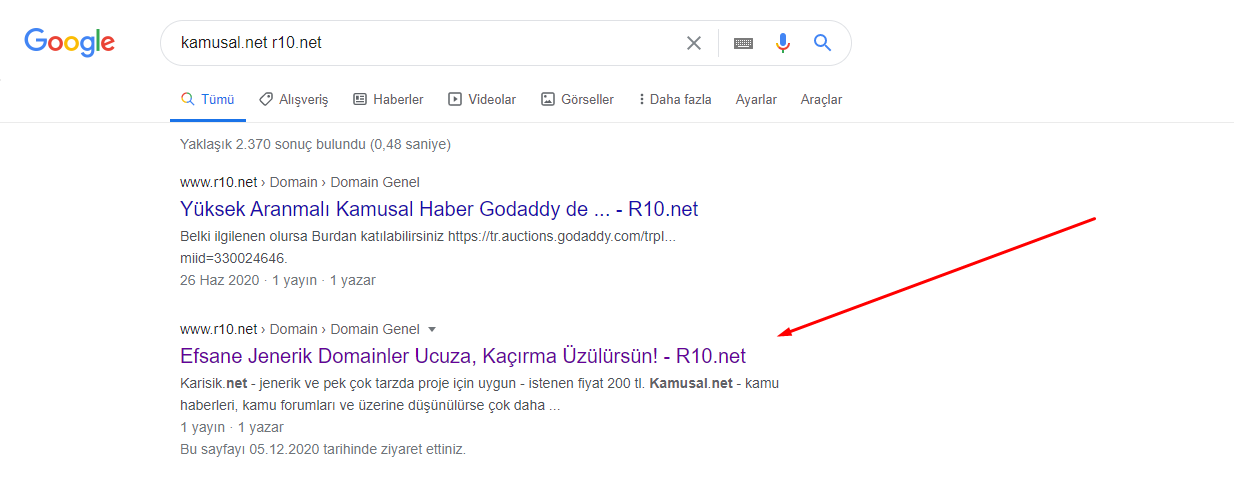This screenshot has height=483, width=1234.
Task: Click the Google logo
Action: point(70,42)
